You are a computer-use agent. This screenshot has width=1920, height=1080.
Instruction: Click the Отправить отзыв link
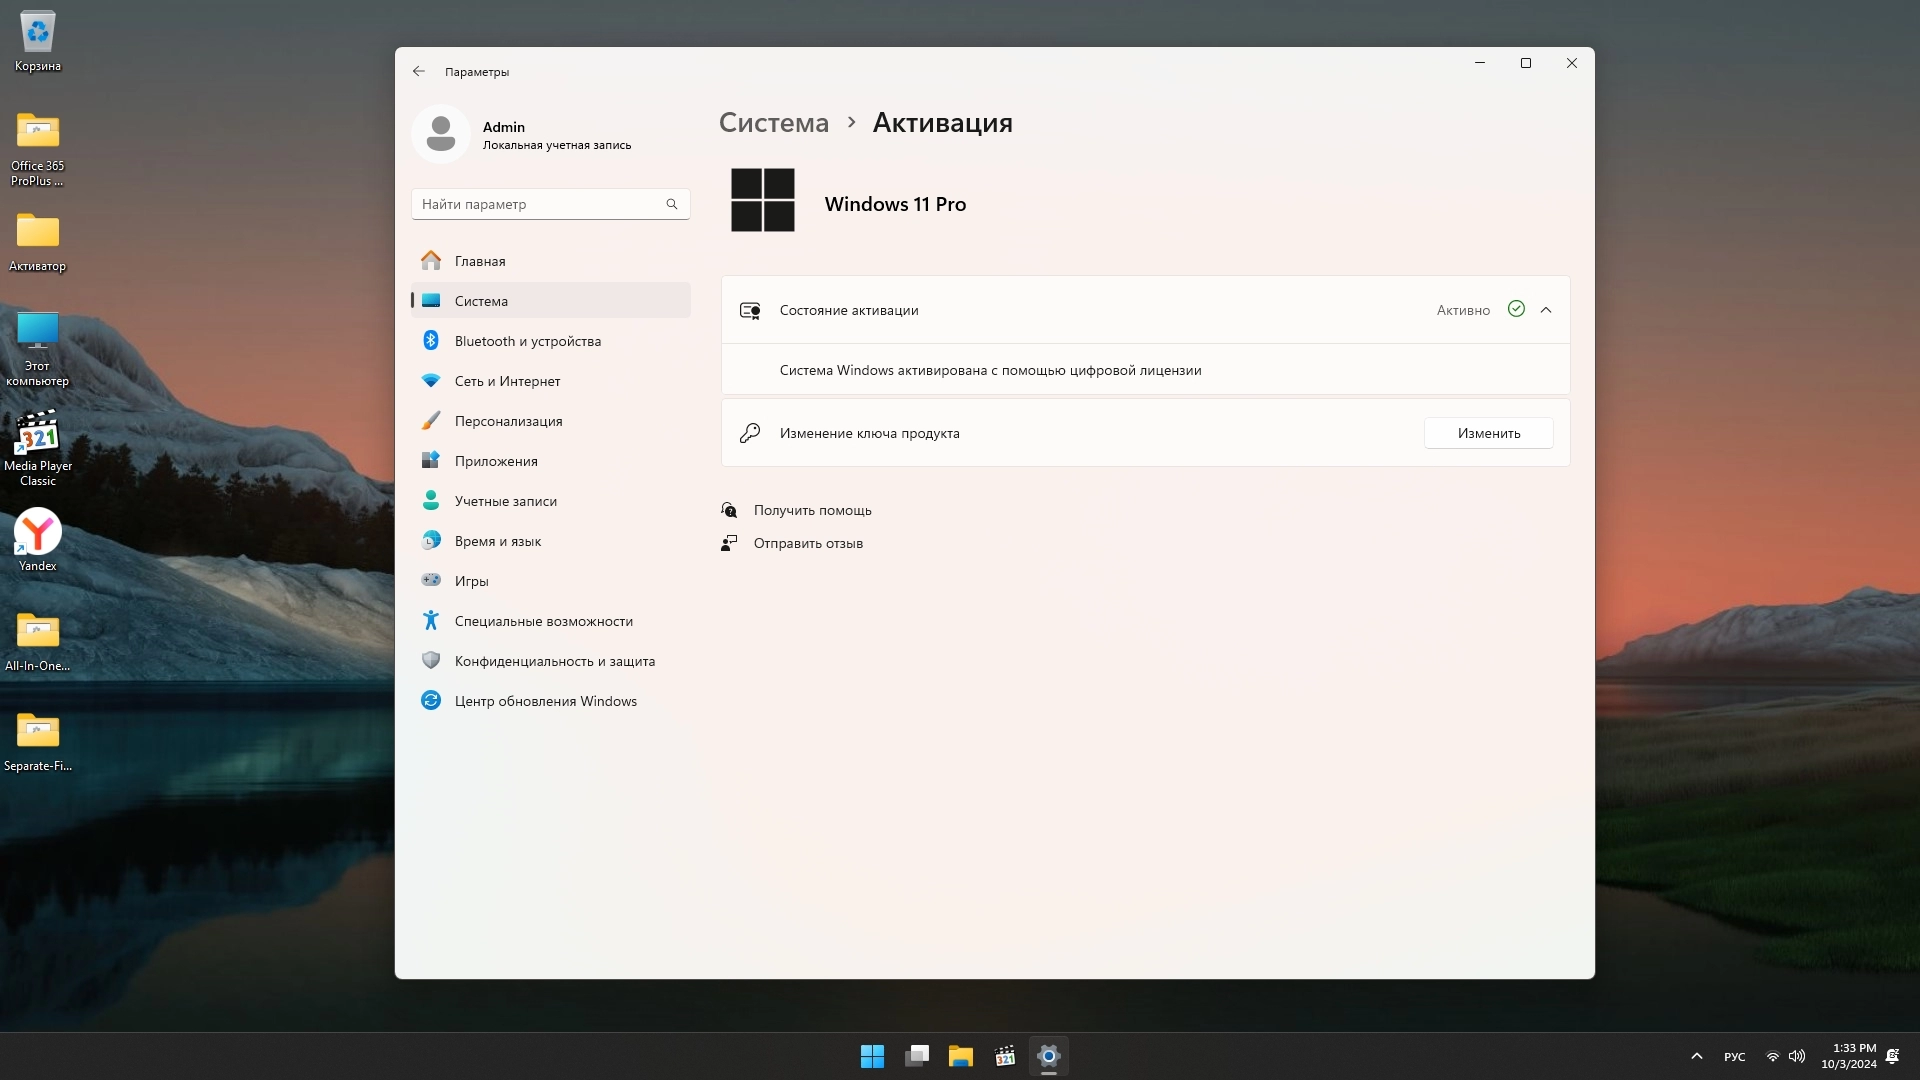click(x=808, y=543)
